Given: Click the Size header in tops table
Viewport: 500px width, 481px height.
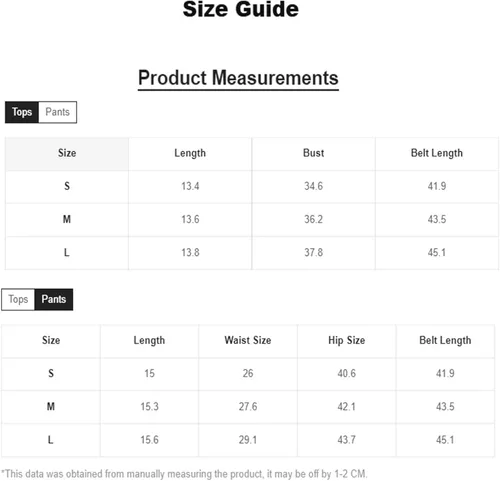Looking at the screenshot, I should tap(67, 153).
